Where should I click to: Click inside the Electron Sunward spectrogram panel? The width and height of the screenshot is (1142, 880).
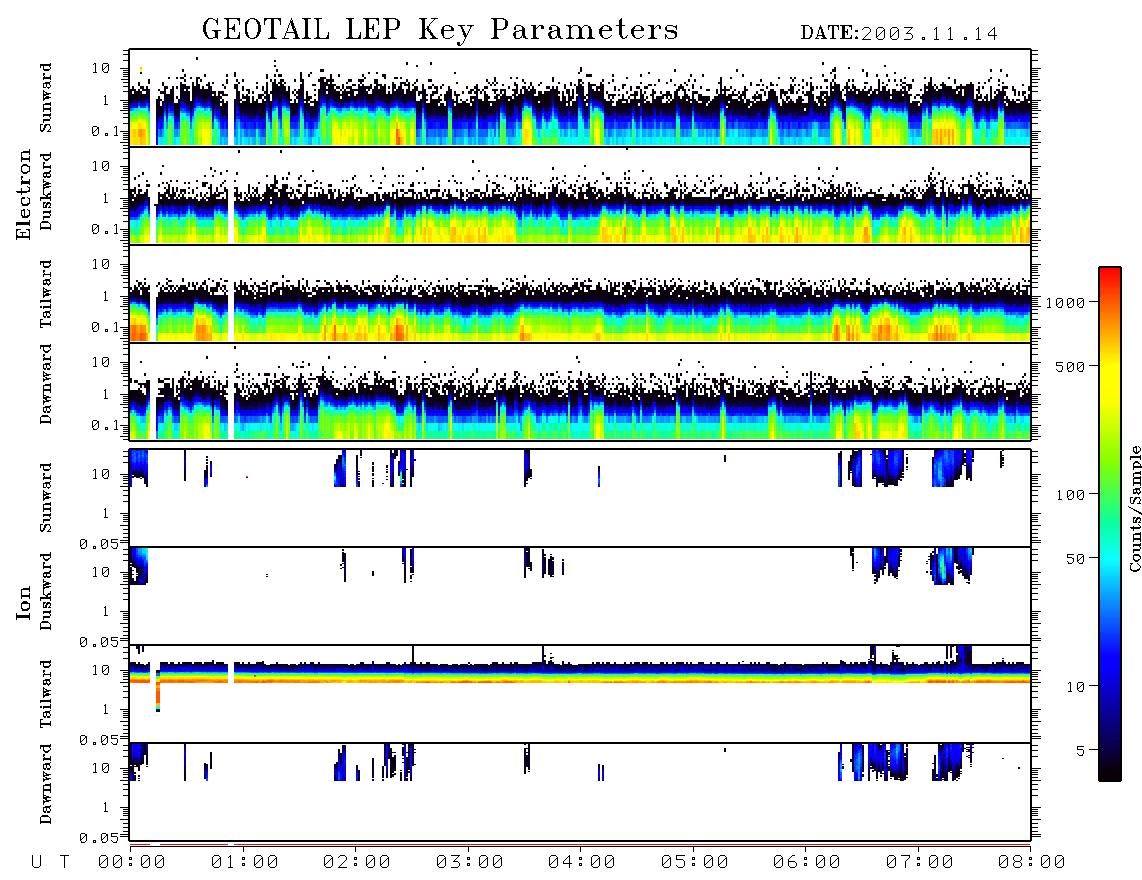(580, 98)
